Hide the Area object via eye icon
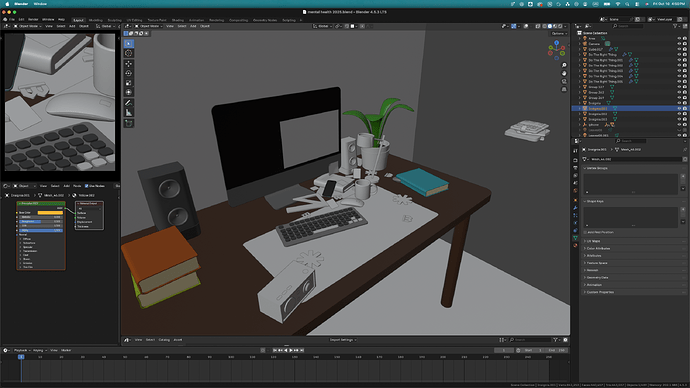 (x=679, y=38)
